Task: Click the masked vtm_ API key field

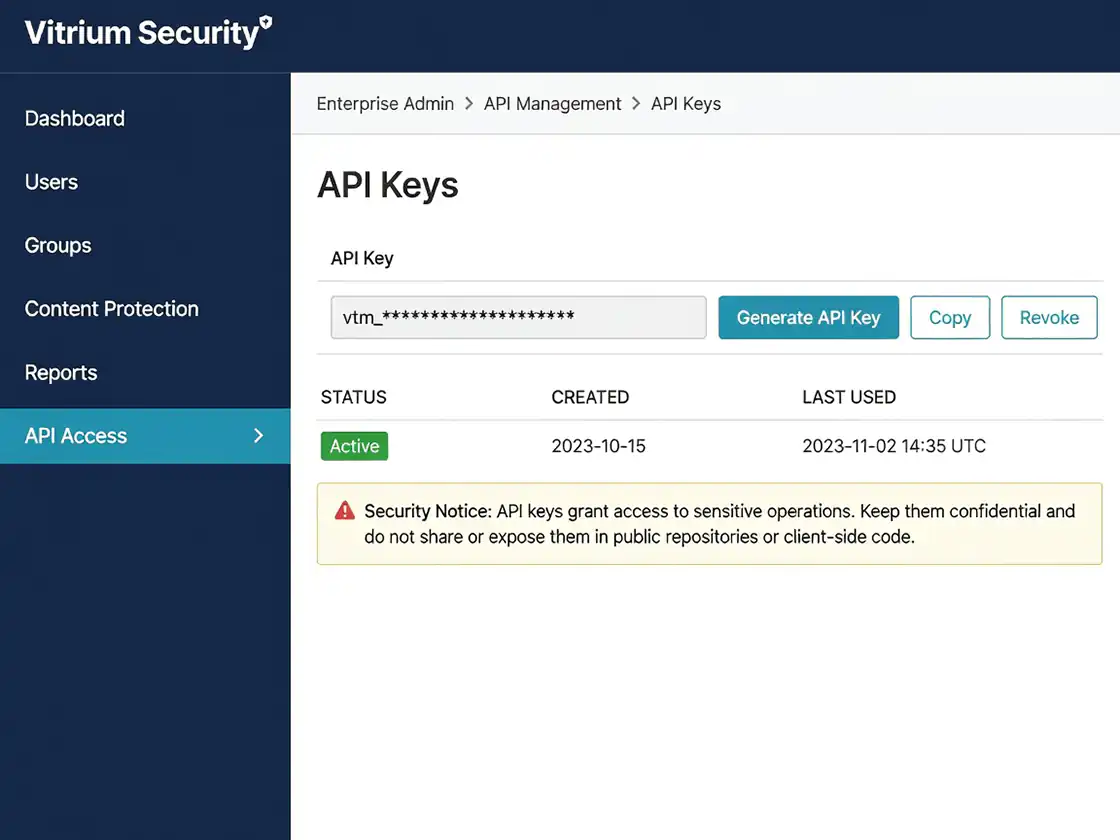Action: point(519,317)
